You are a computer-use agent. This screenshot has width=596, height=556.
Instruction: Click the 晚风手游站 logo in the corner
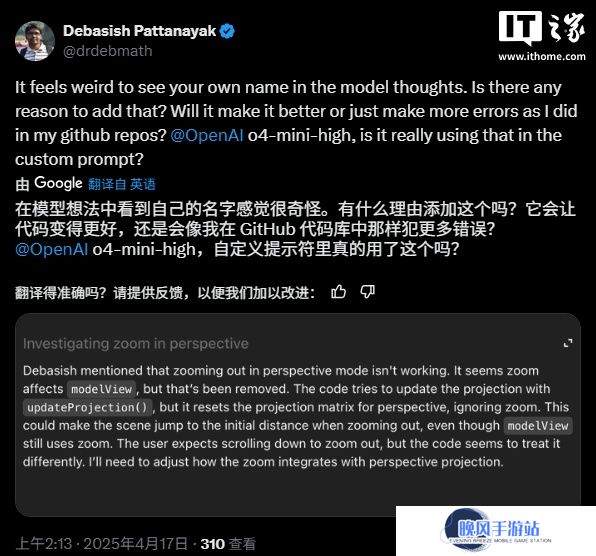coord(498,530)
